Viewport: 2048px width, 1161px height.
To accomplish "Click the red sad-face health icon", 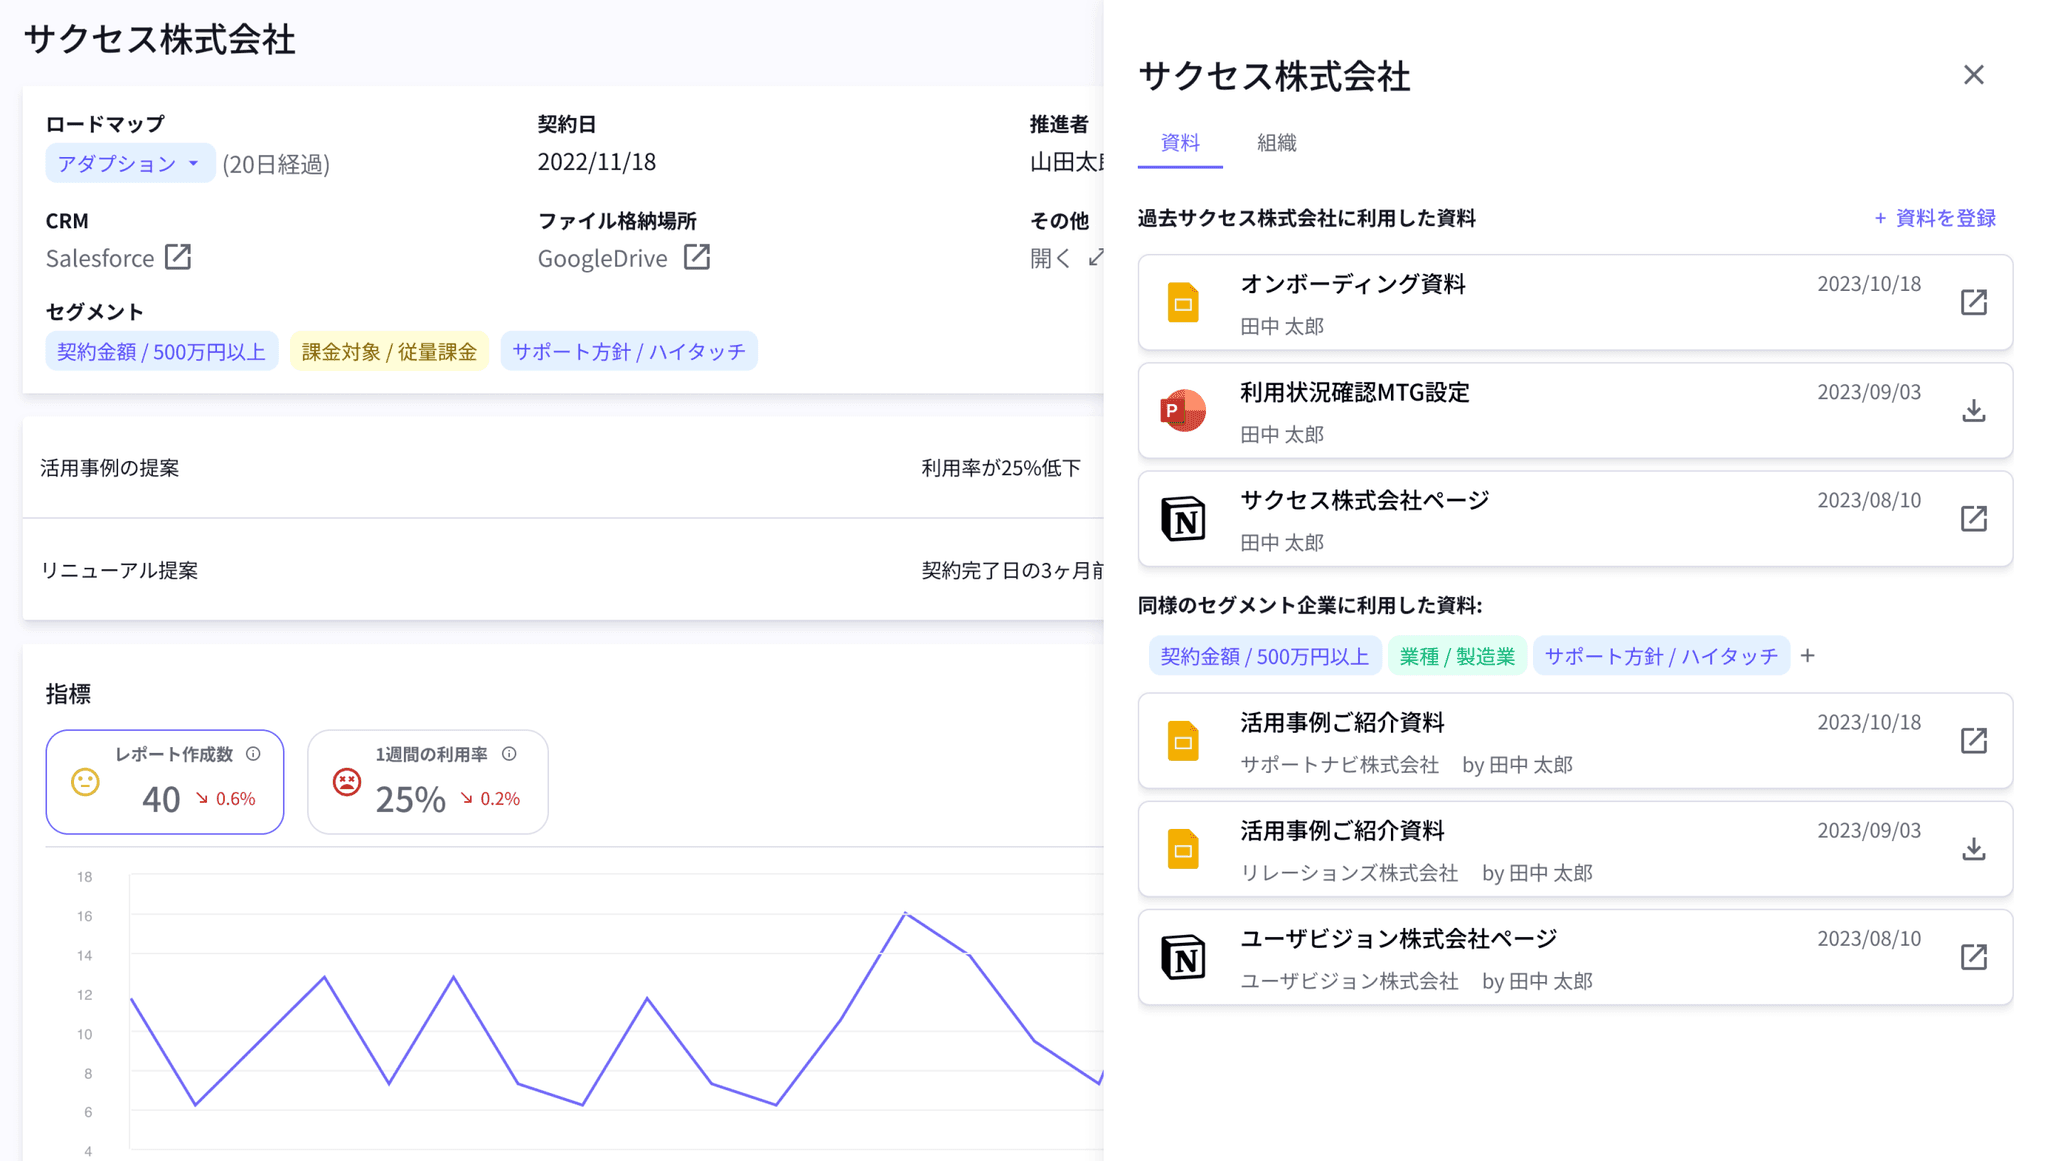I will (x=345, y=781).
